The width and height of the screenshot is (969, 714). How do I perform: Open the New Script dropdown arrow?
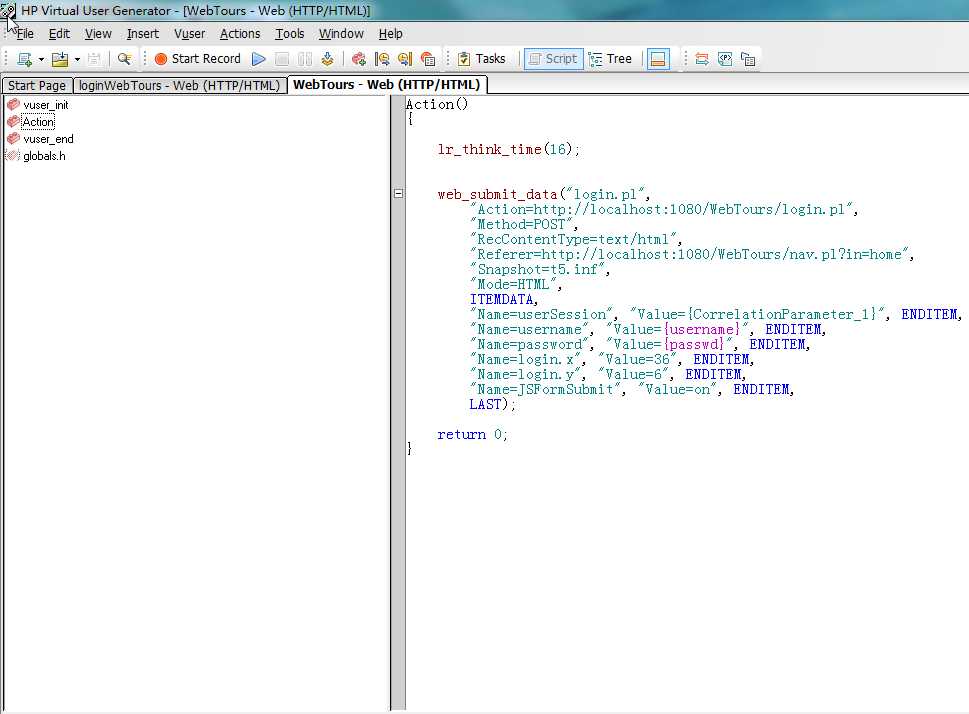41,59
